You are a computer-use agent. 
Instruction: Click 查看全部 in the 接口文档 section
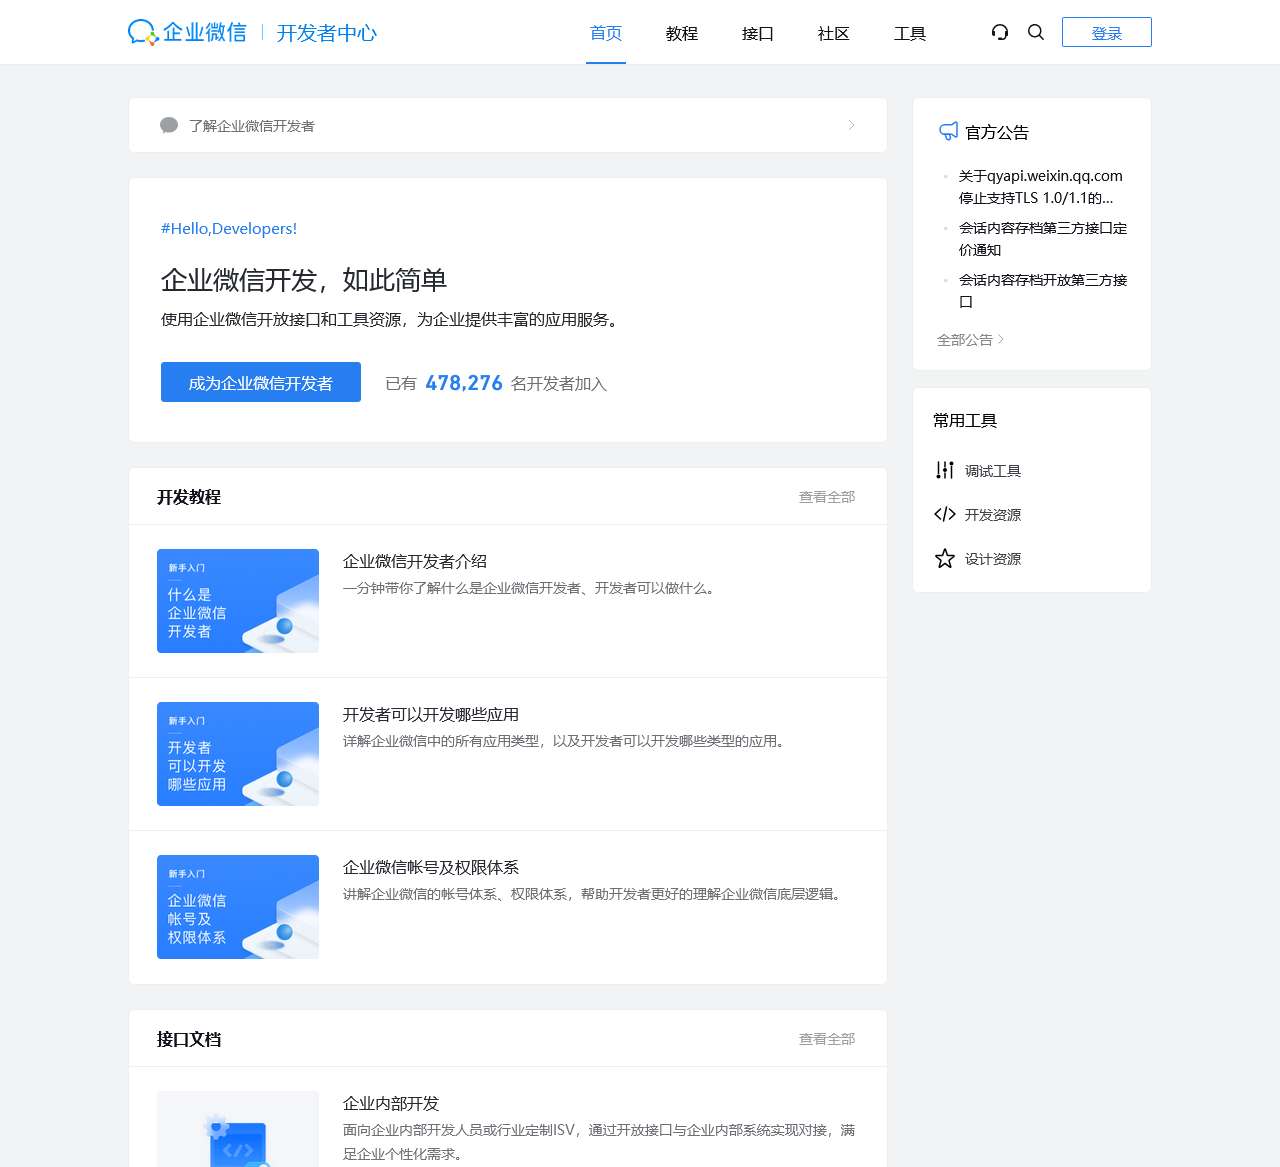click(827, 1039)
